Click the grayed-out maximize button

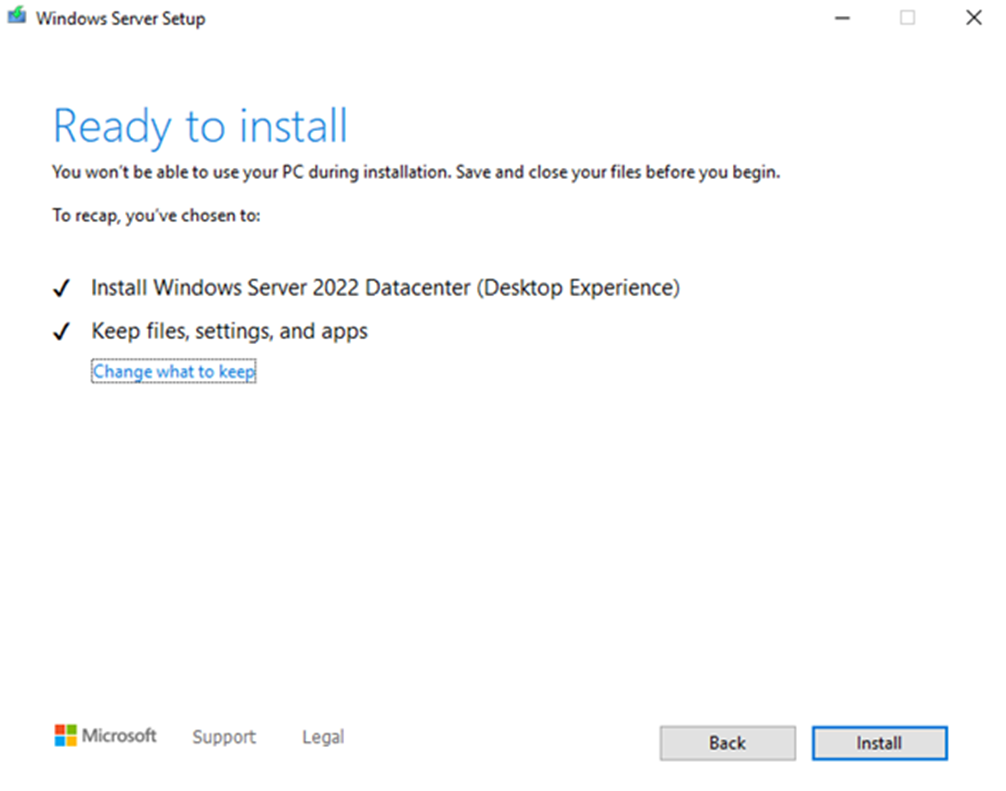(907, 18)
